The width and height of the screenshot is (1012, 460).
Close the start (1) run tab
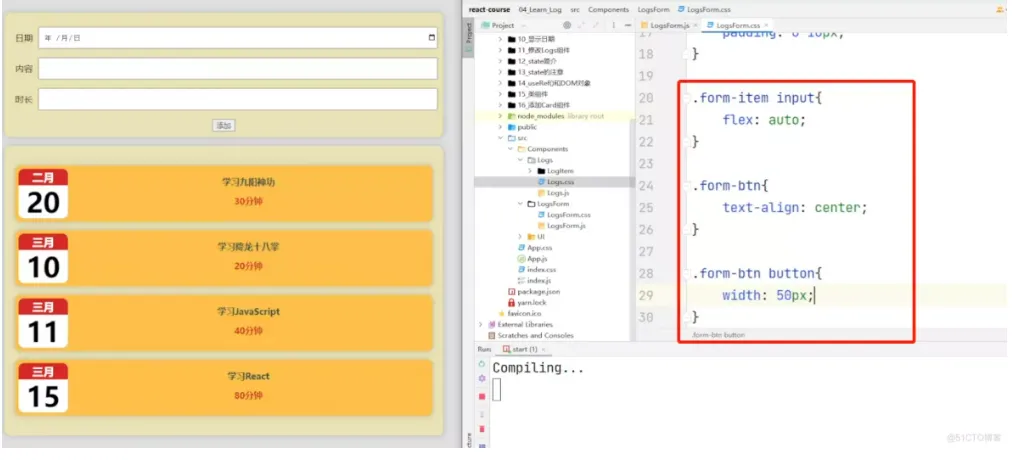543,349
